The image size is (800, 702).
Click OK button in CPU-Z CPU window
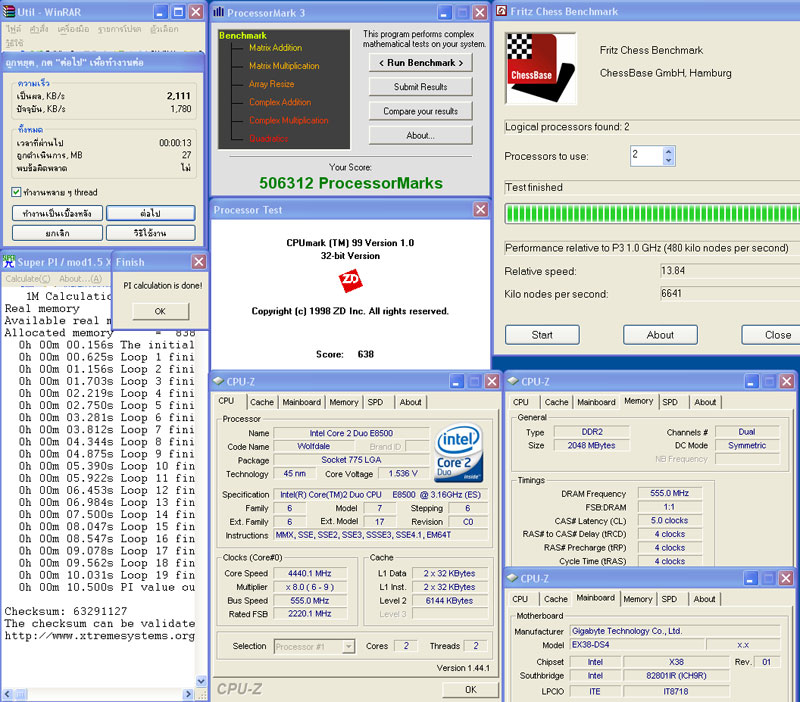[x=470, y=690]
